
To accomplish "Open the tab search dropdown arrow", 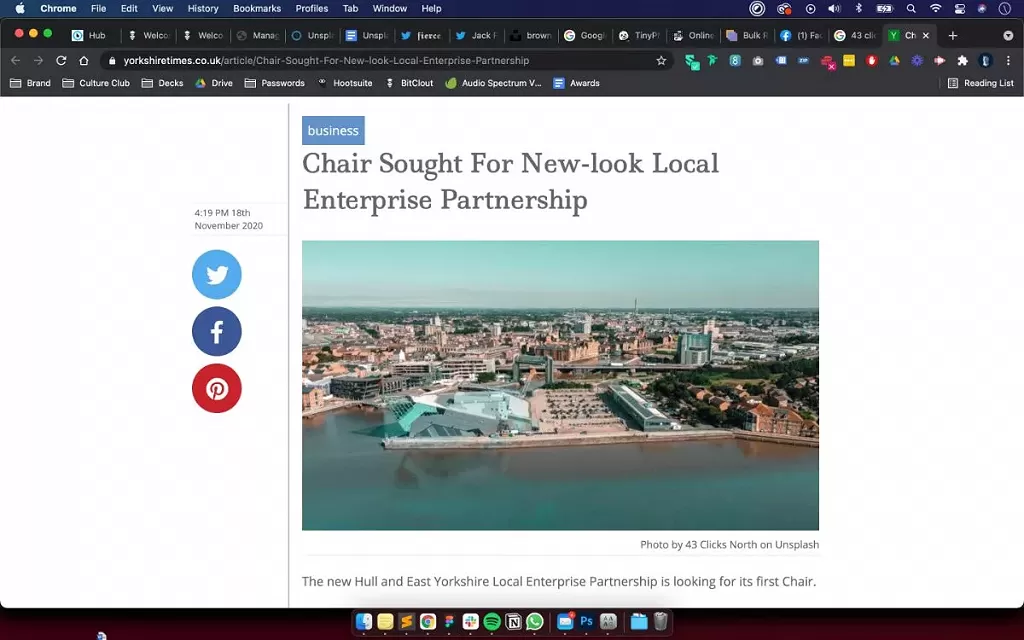I will [1007, 36].
